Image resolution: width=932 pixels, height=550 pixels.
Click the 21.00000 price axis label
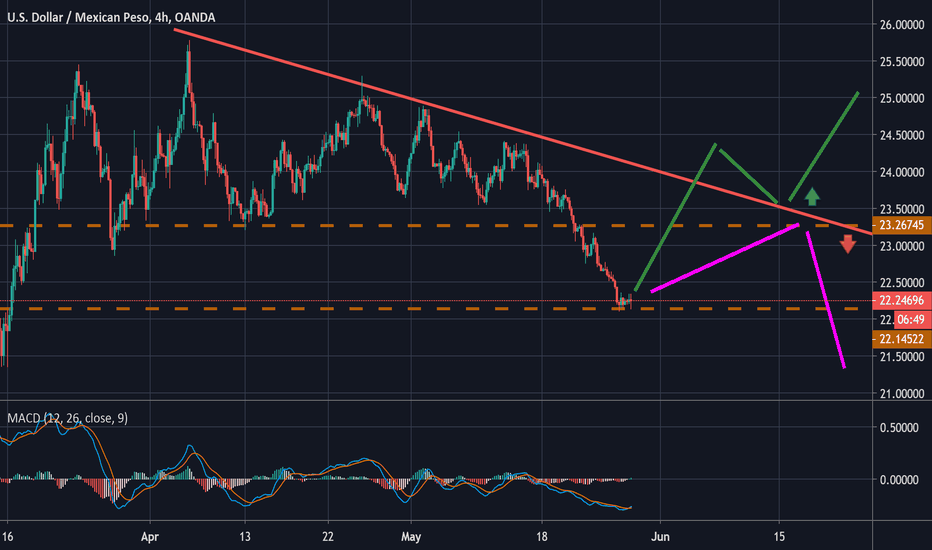(902, 393)
